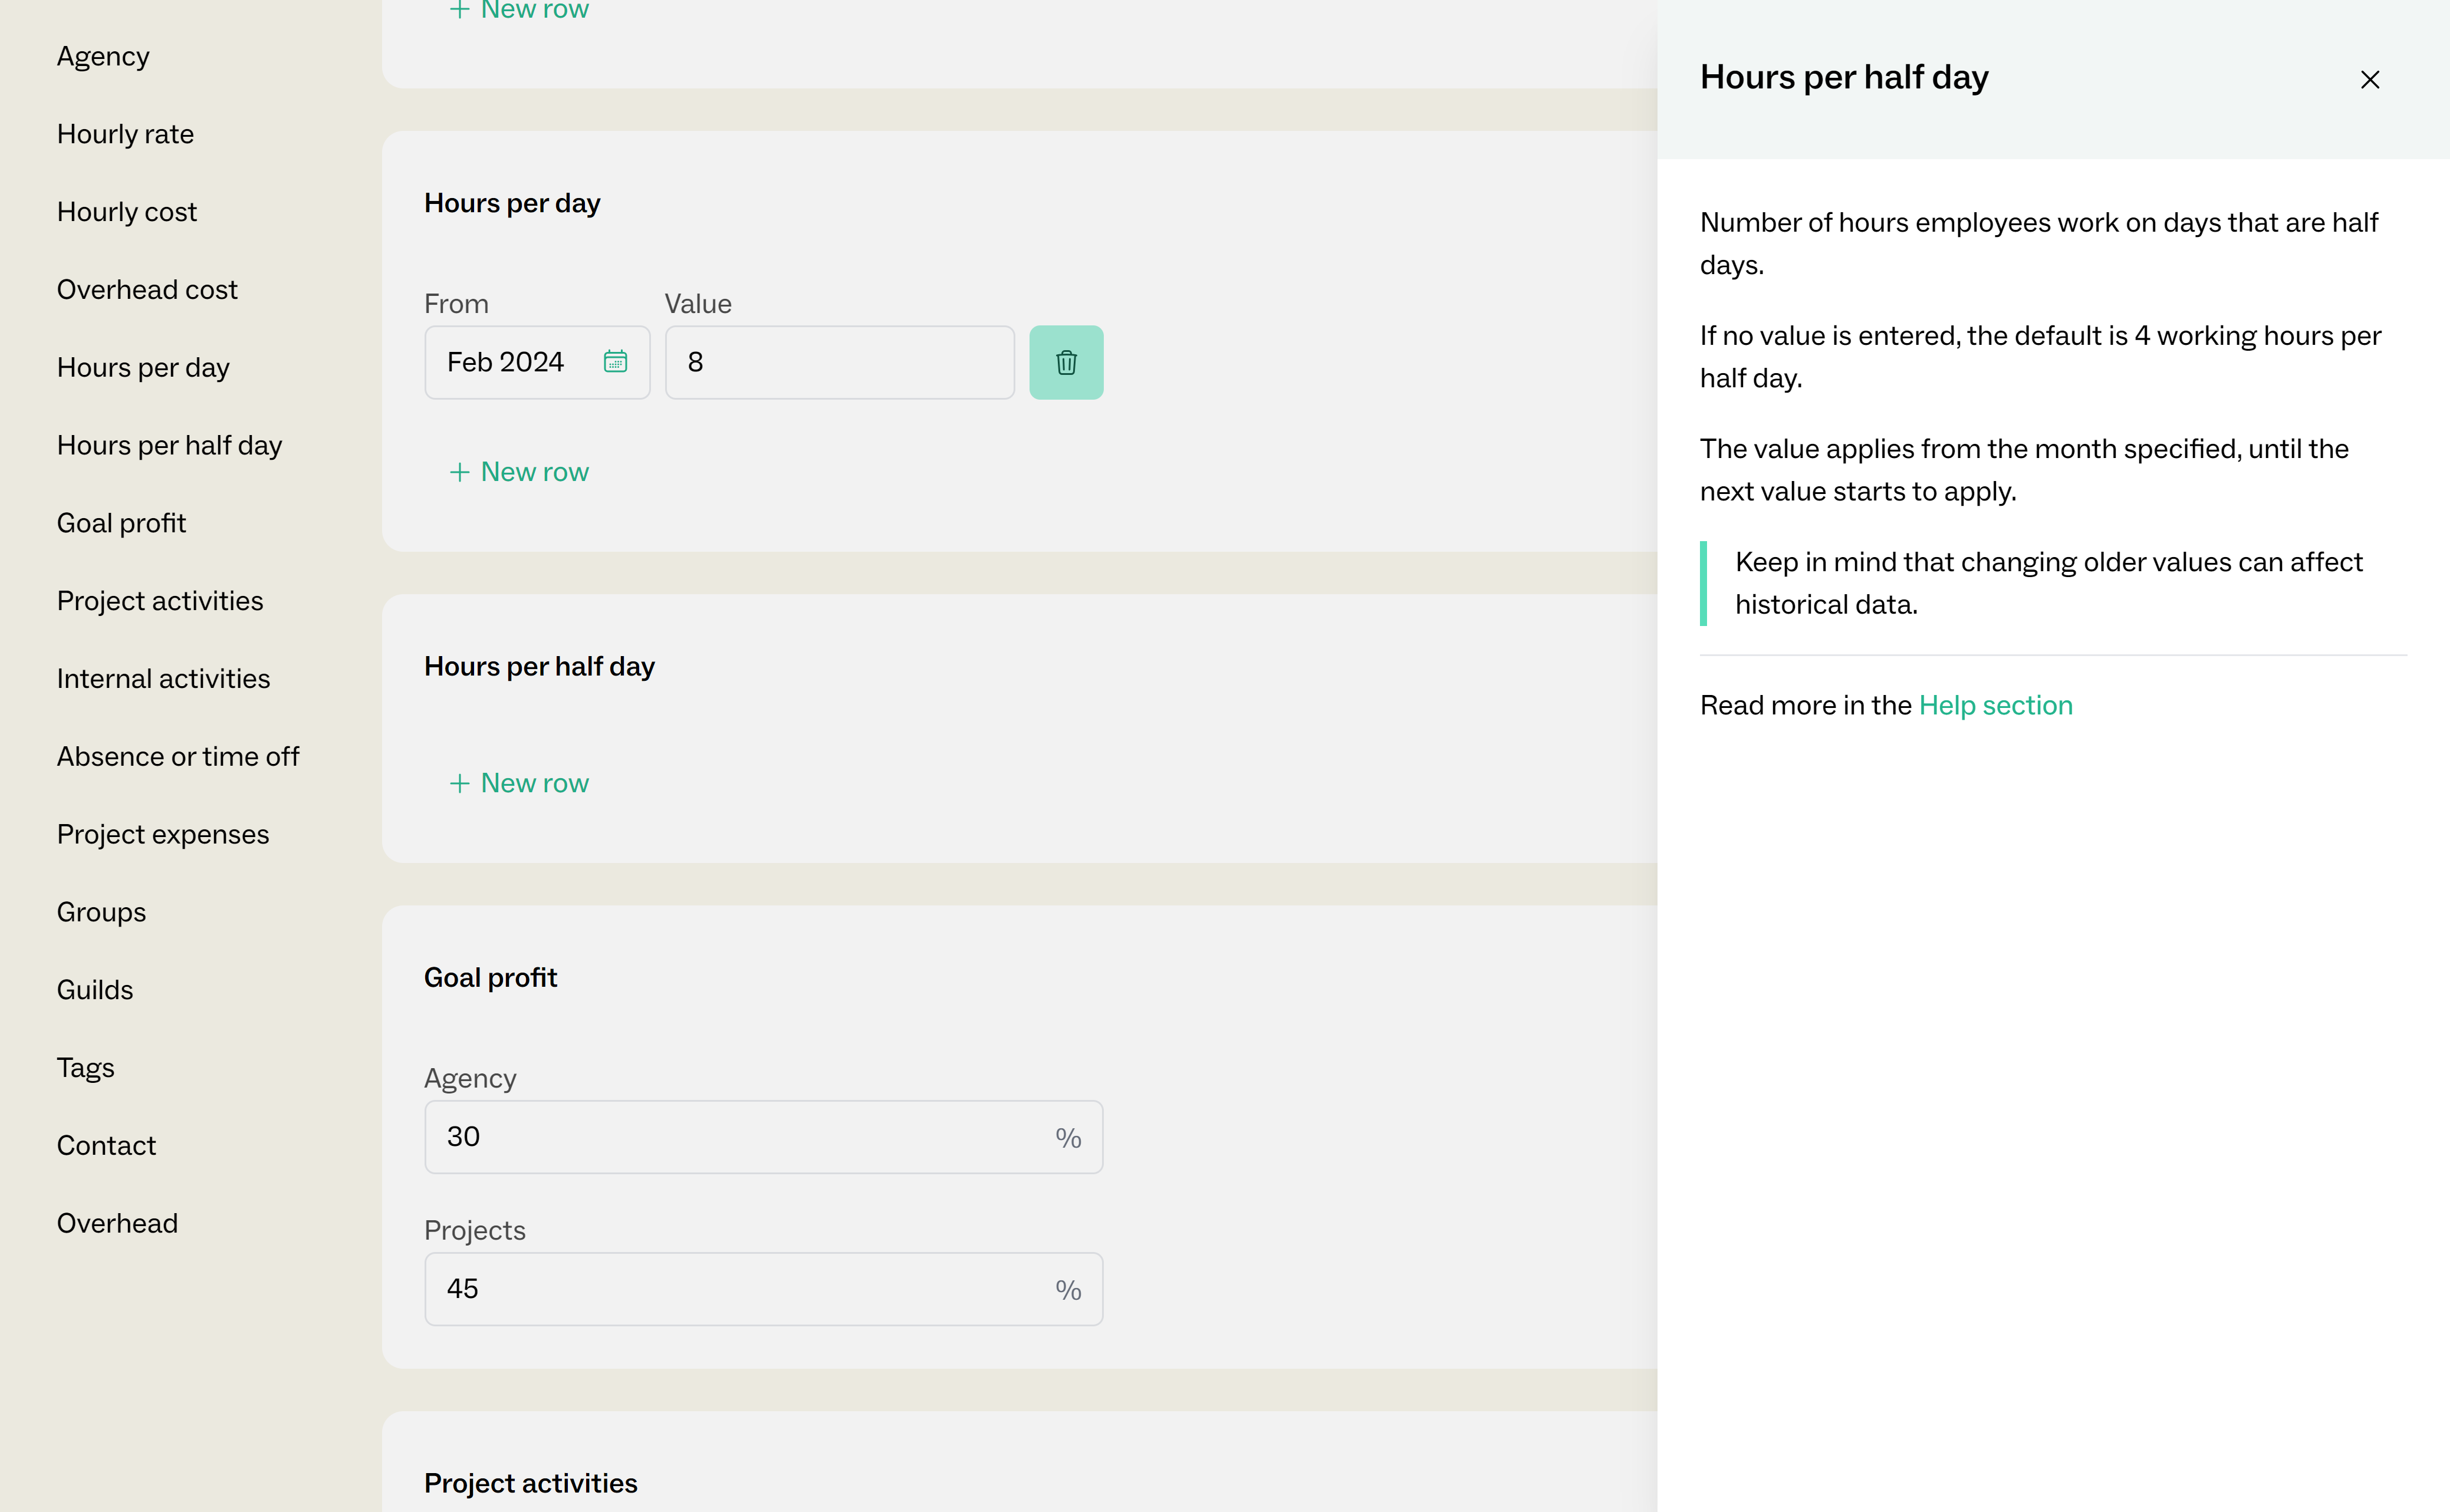Click New row at top of page
The width and height of the screenshot is (2450, 1512).
click(519, 10)
